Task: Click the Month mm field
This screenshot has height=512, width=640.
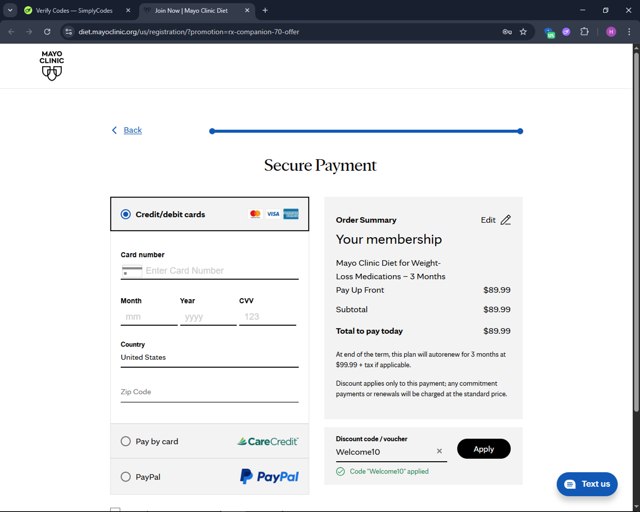Action: (149, 317)
